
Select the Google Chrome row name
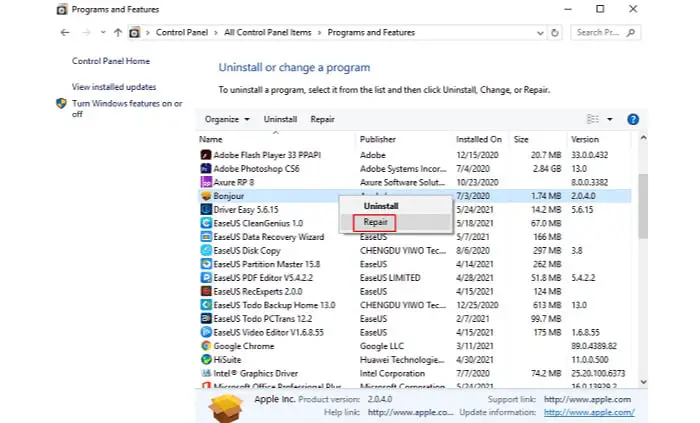(x=244, y=346)
